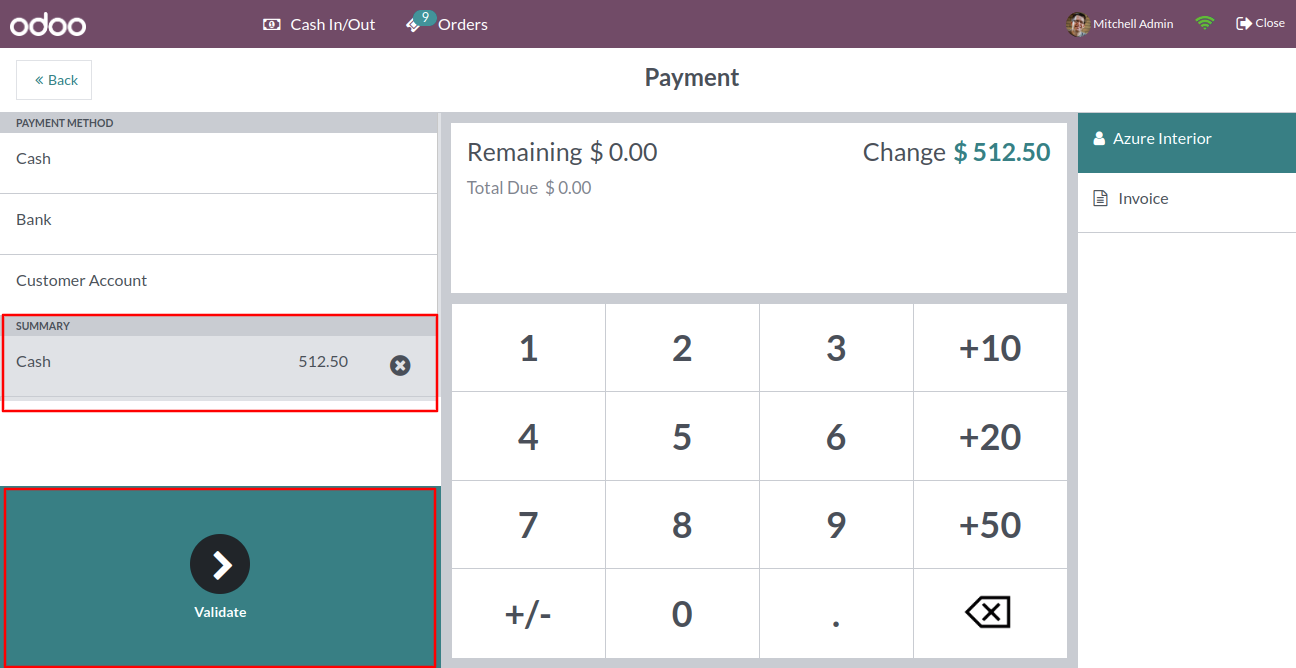The height and width of the screenshot is (668, 1296).
Task: Tap the +/- sign key
Action: click(528, 614)
